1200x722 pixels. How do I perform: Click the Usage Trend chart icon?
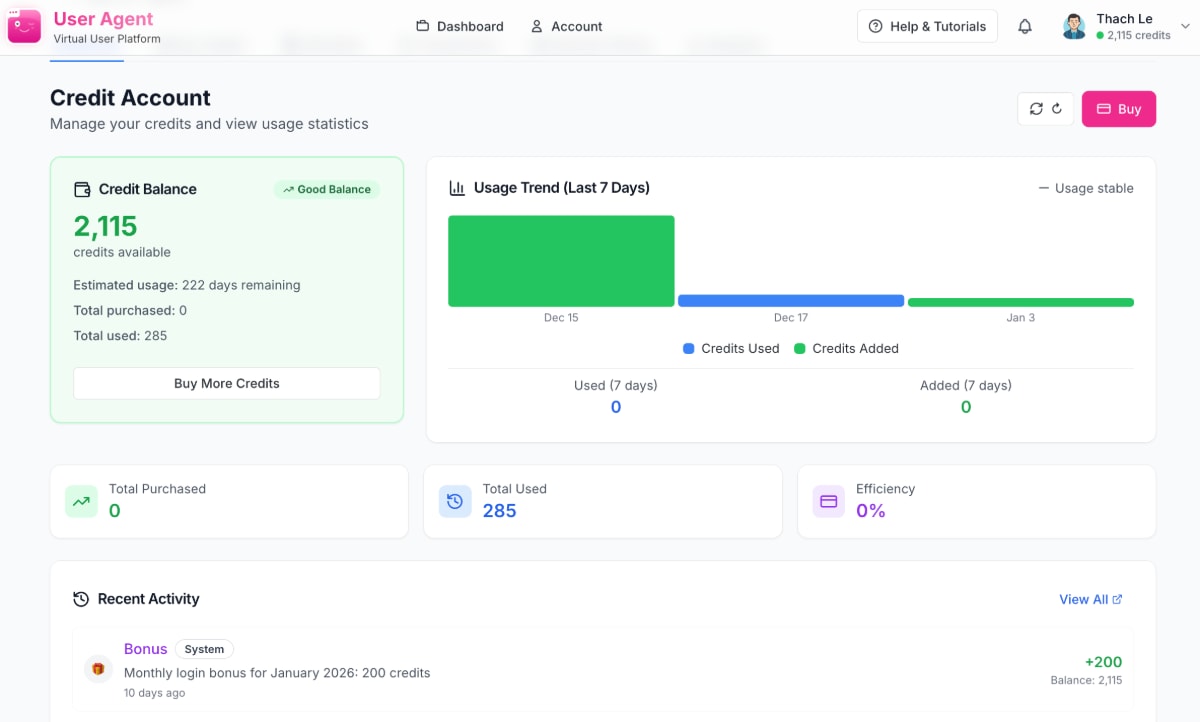[x=457, y=188]
